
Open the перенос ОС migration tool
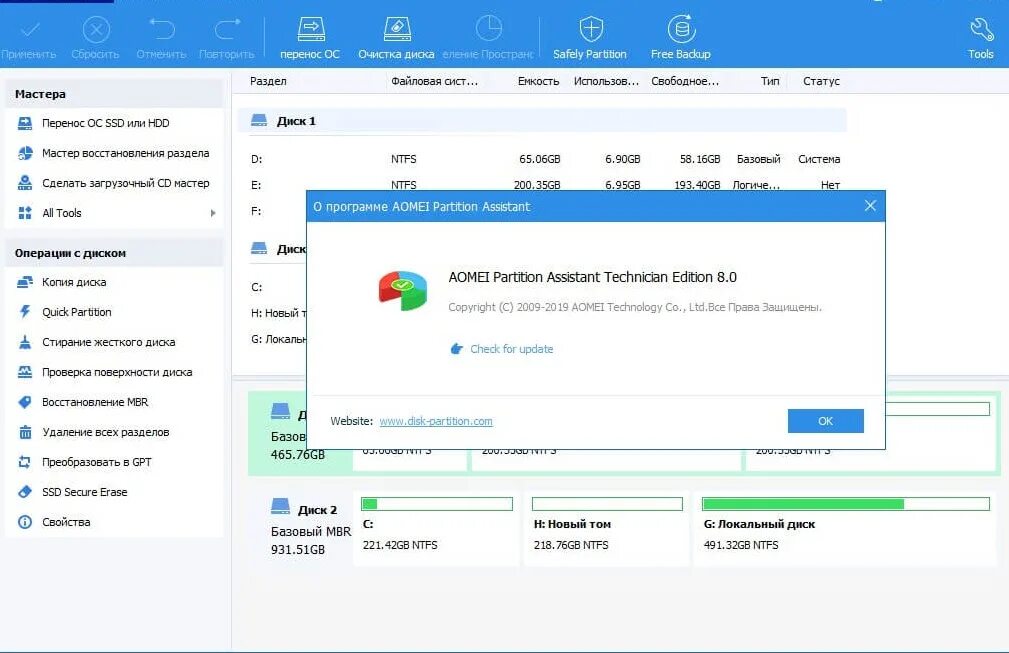click(x=310, y=37)
